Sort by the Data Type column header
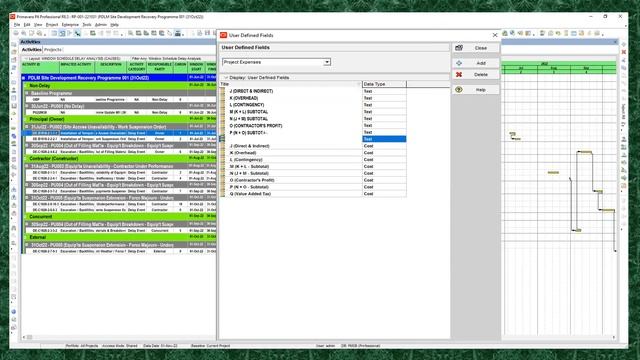 click(384, 84)
